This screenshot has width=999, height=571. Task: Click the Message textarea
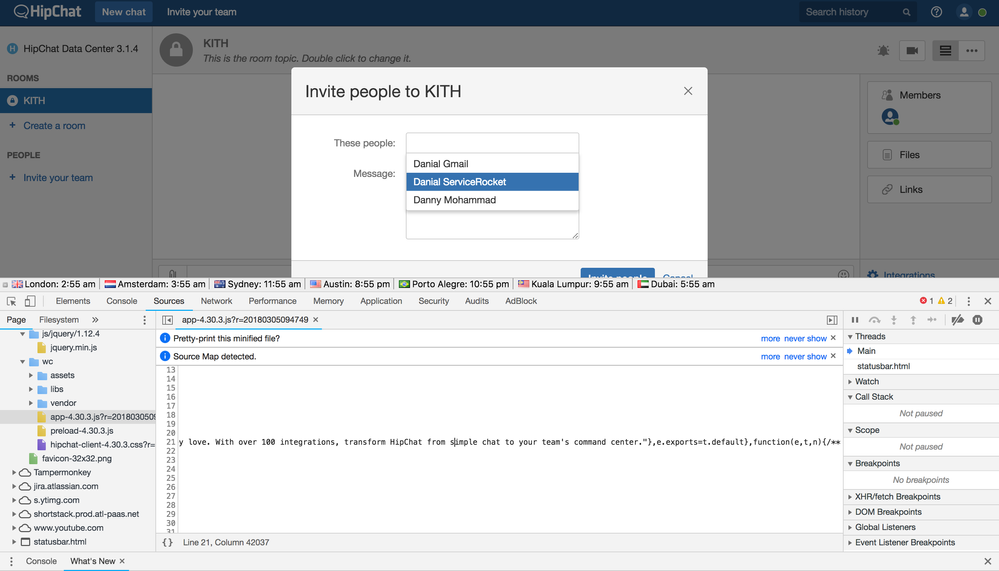pyautogui.click(x=492, y=225)
